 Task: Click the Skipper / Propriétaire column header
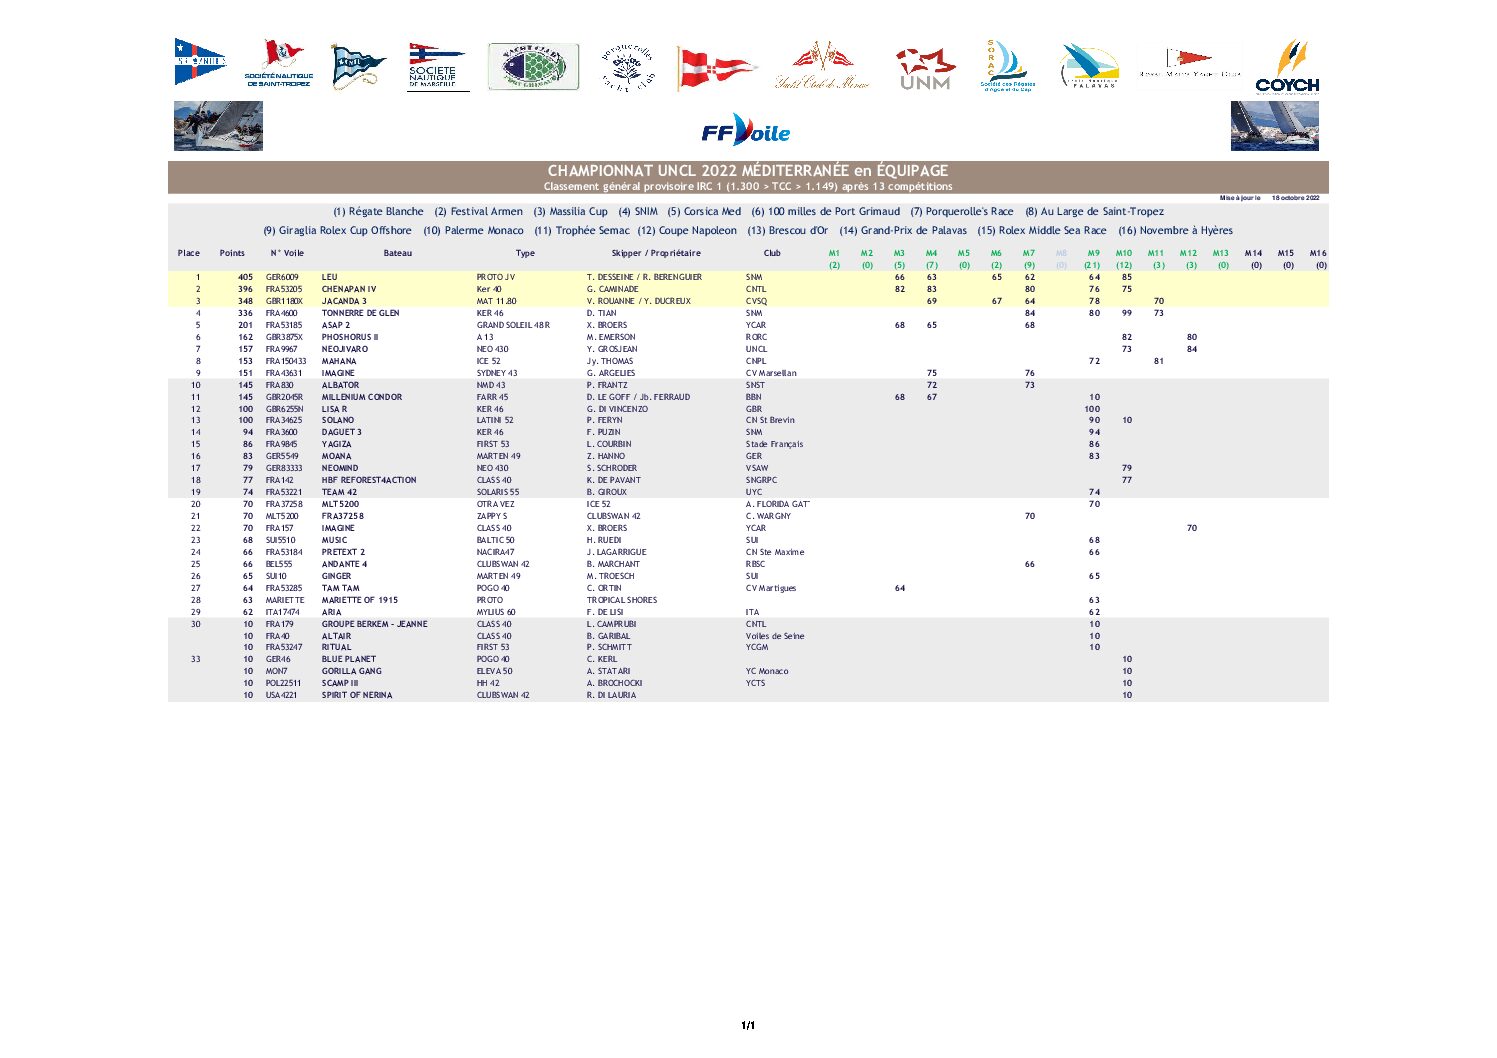pyautogui.click(x=656, y=253)
